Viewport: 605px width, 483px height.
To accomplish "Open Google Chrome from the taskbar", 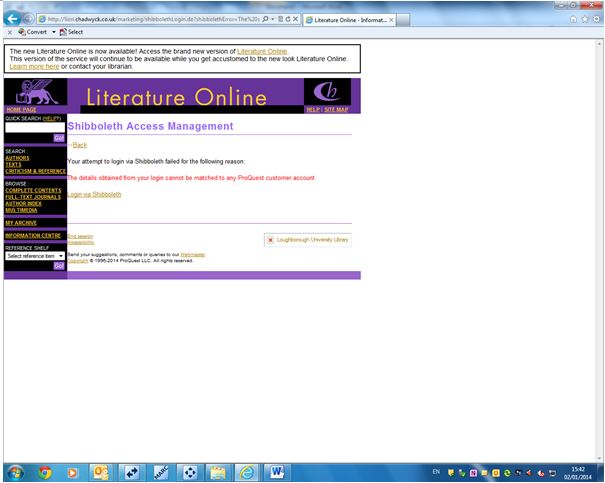I will pyautogui.click(x=45, y=471).
